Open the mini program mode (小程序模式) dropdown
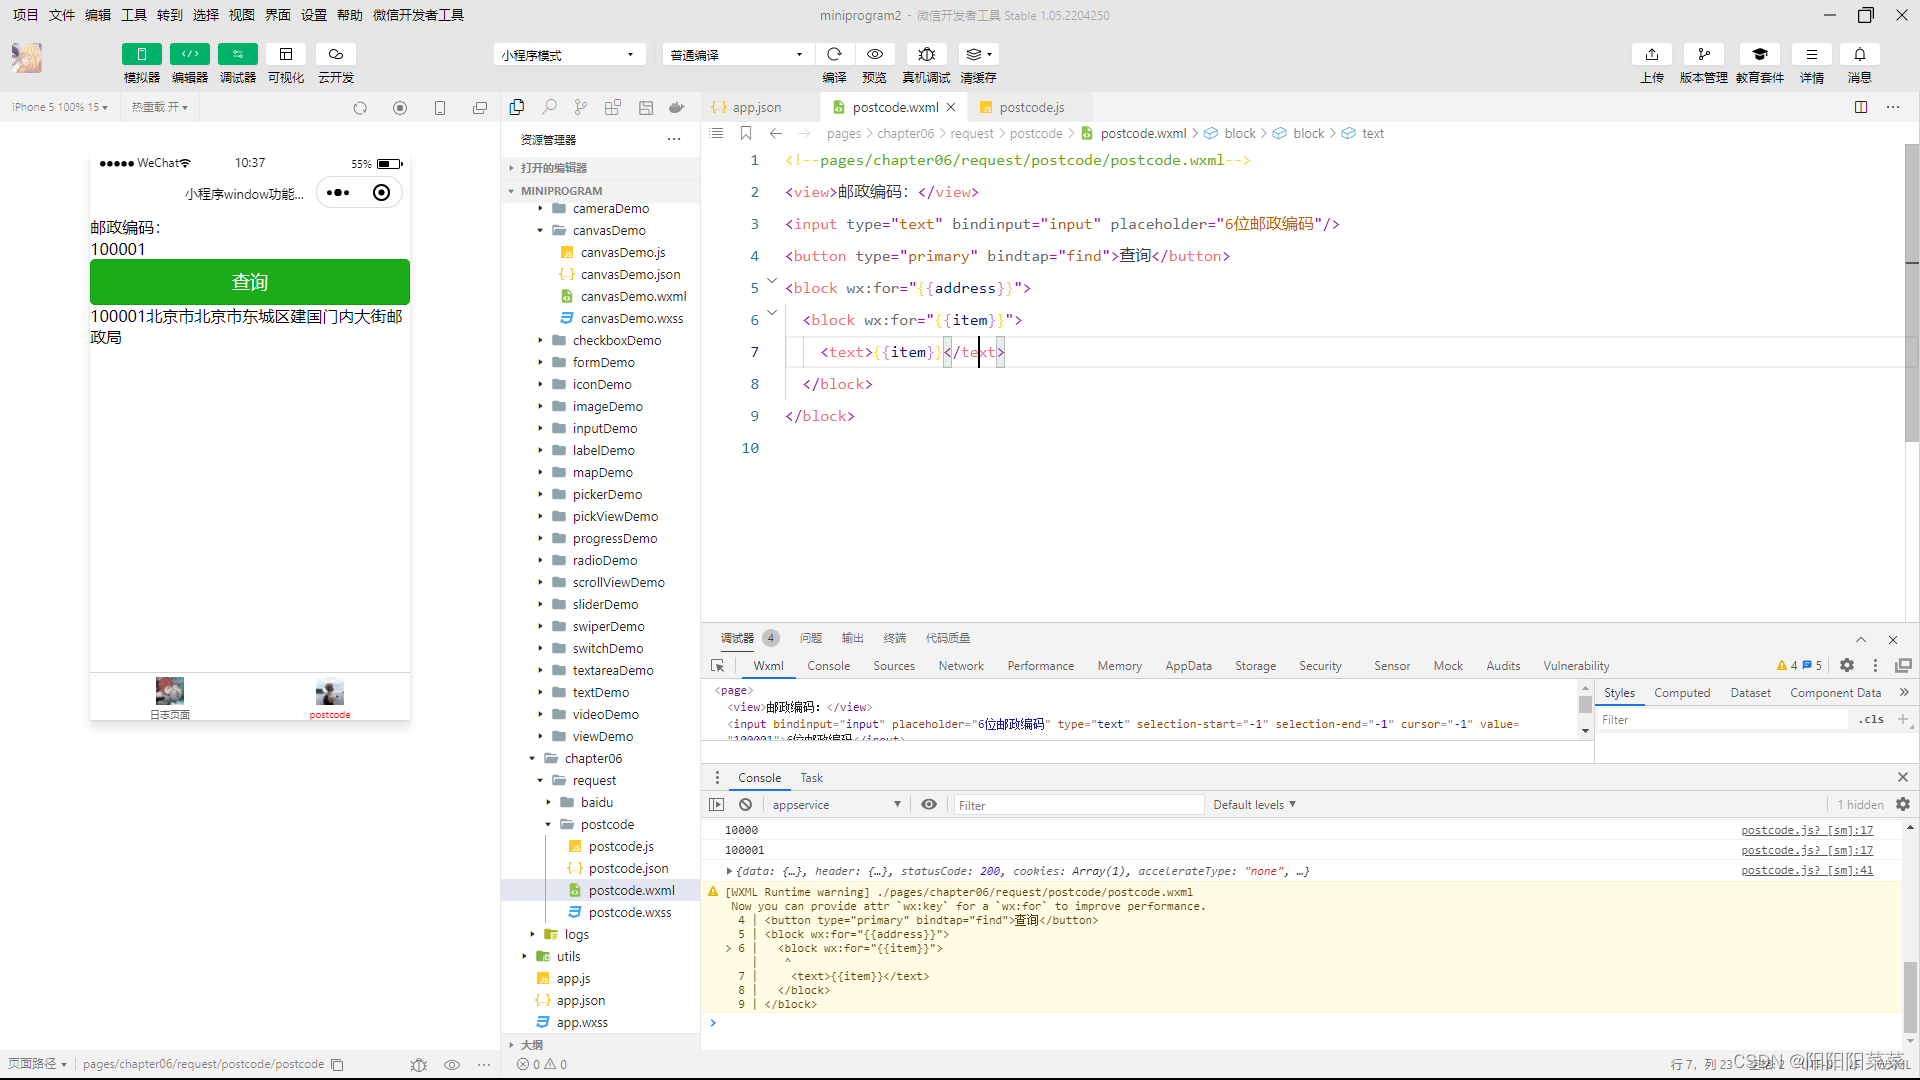 tap(568, 55)
